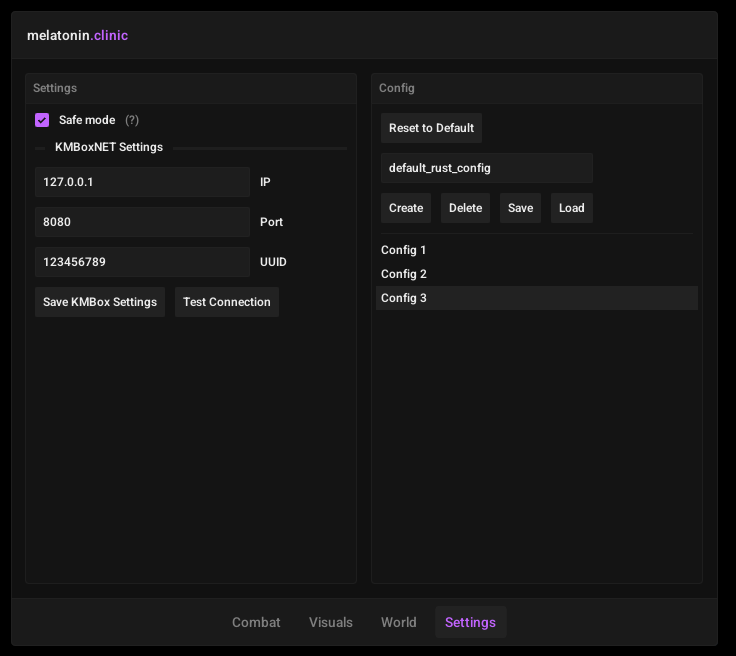Screen dimensions: 736x656
Task: Select Config 1 in the list
Action: pyautogui.click(x=537, y=250)
